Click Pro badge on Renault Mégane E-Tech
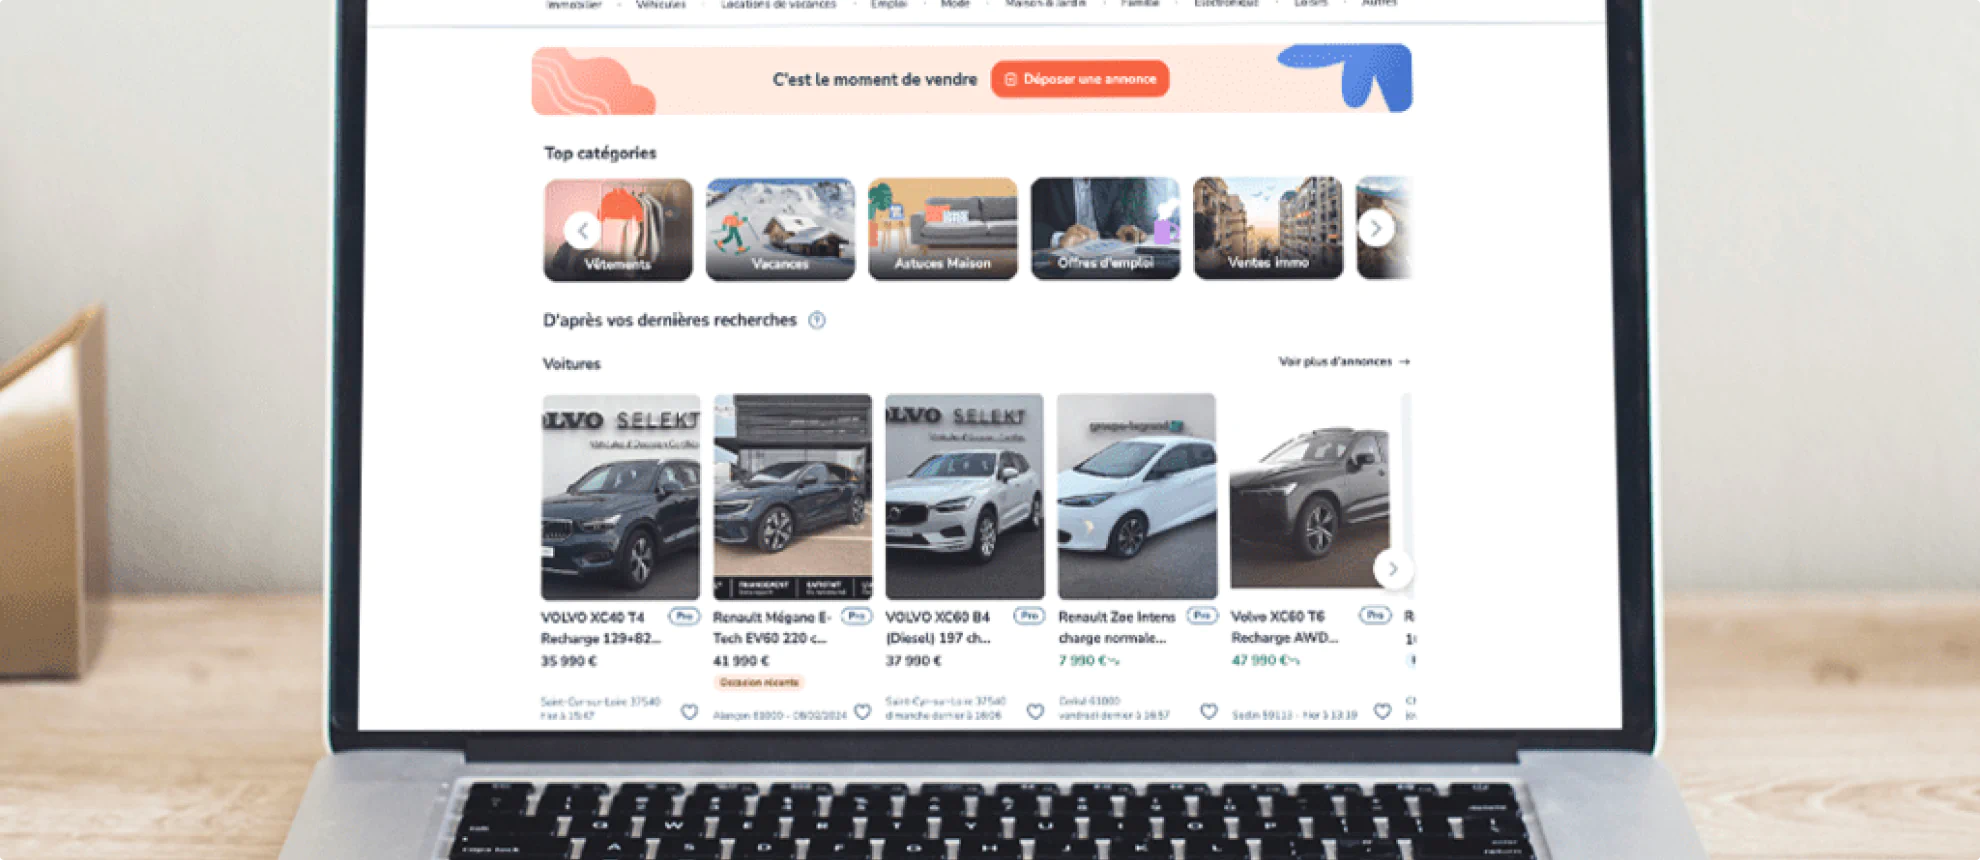The image size is (1980, 860). pyautogui.click(x=856, y=616)
